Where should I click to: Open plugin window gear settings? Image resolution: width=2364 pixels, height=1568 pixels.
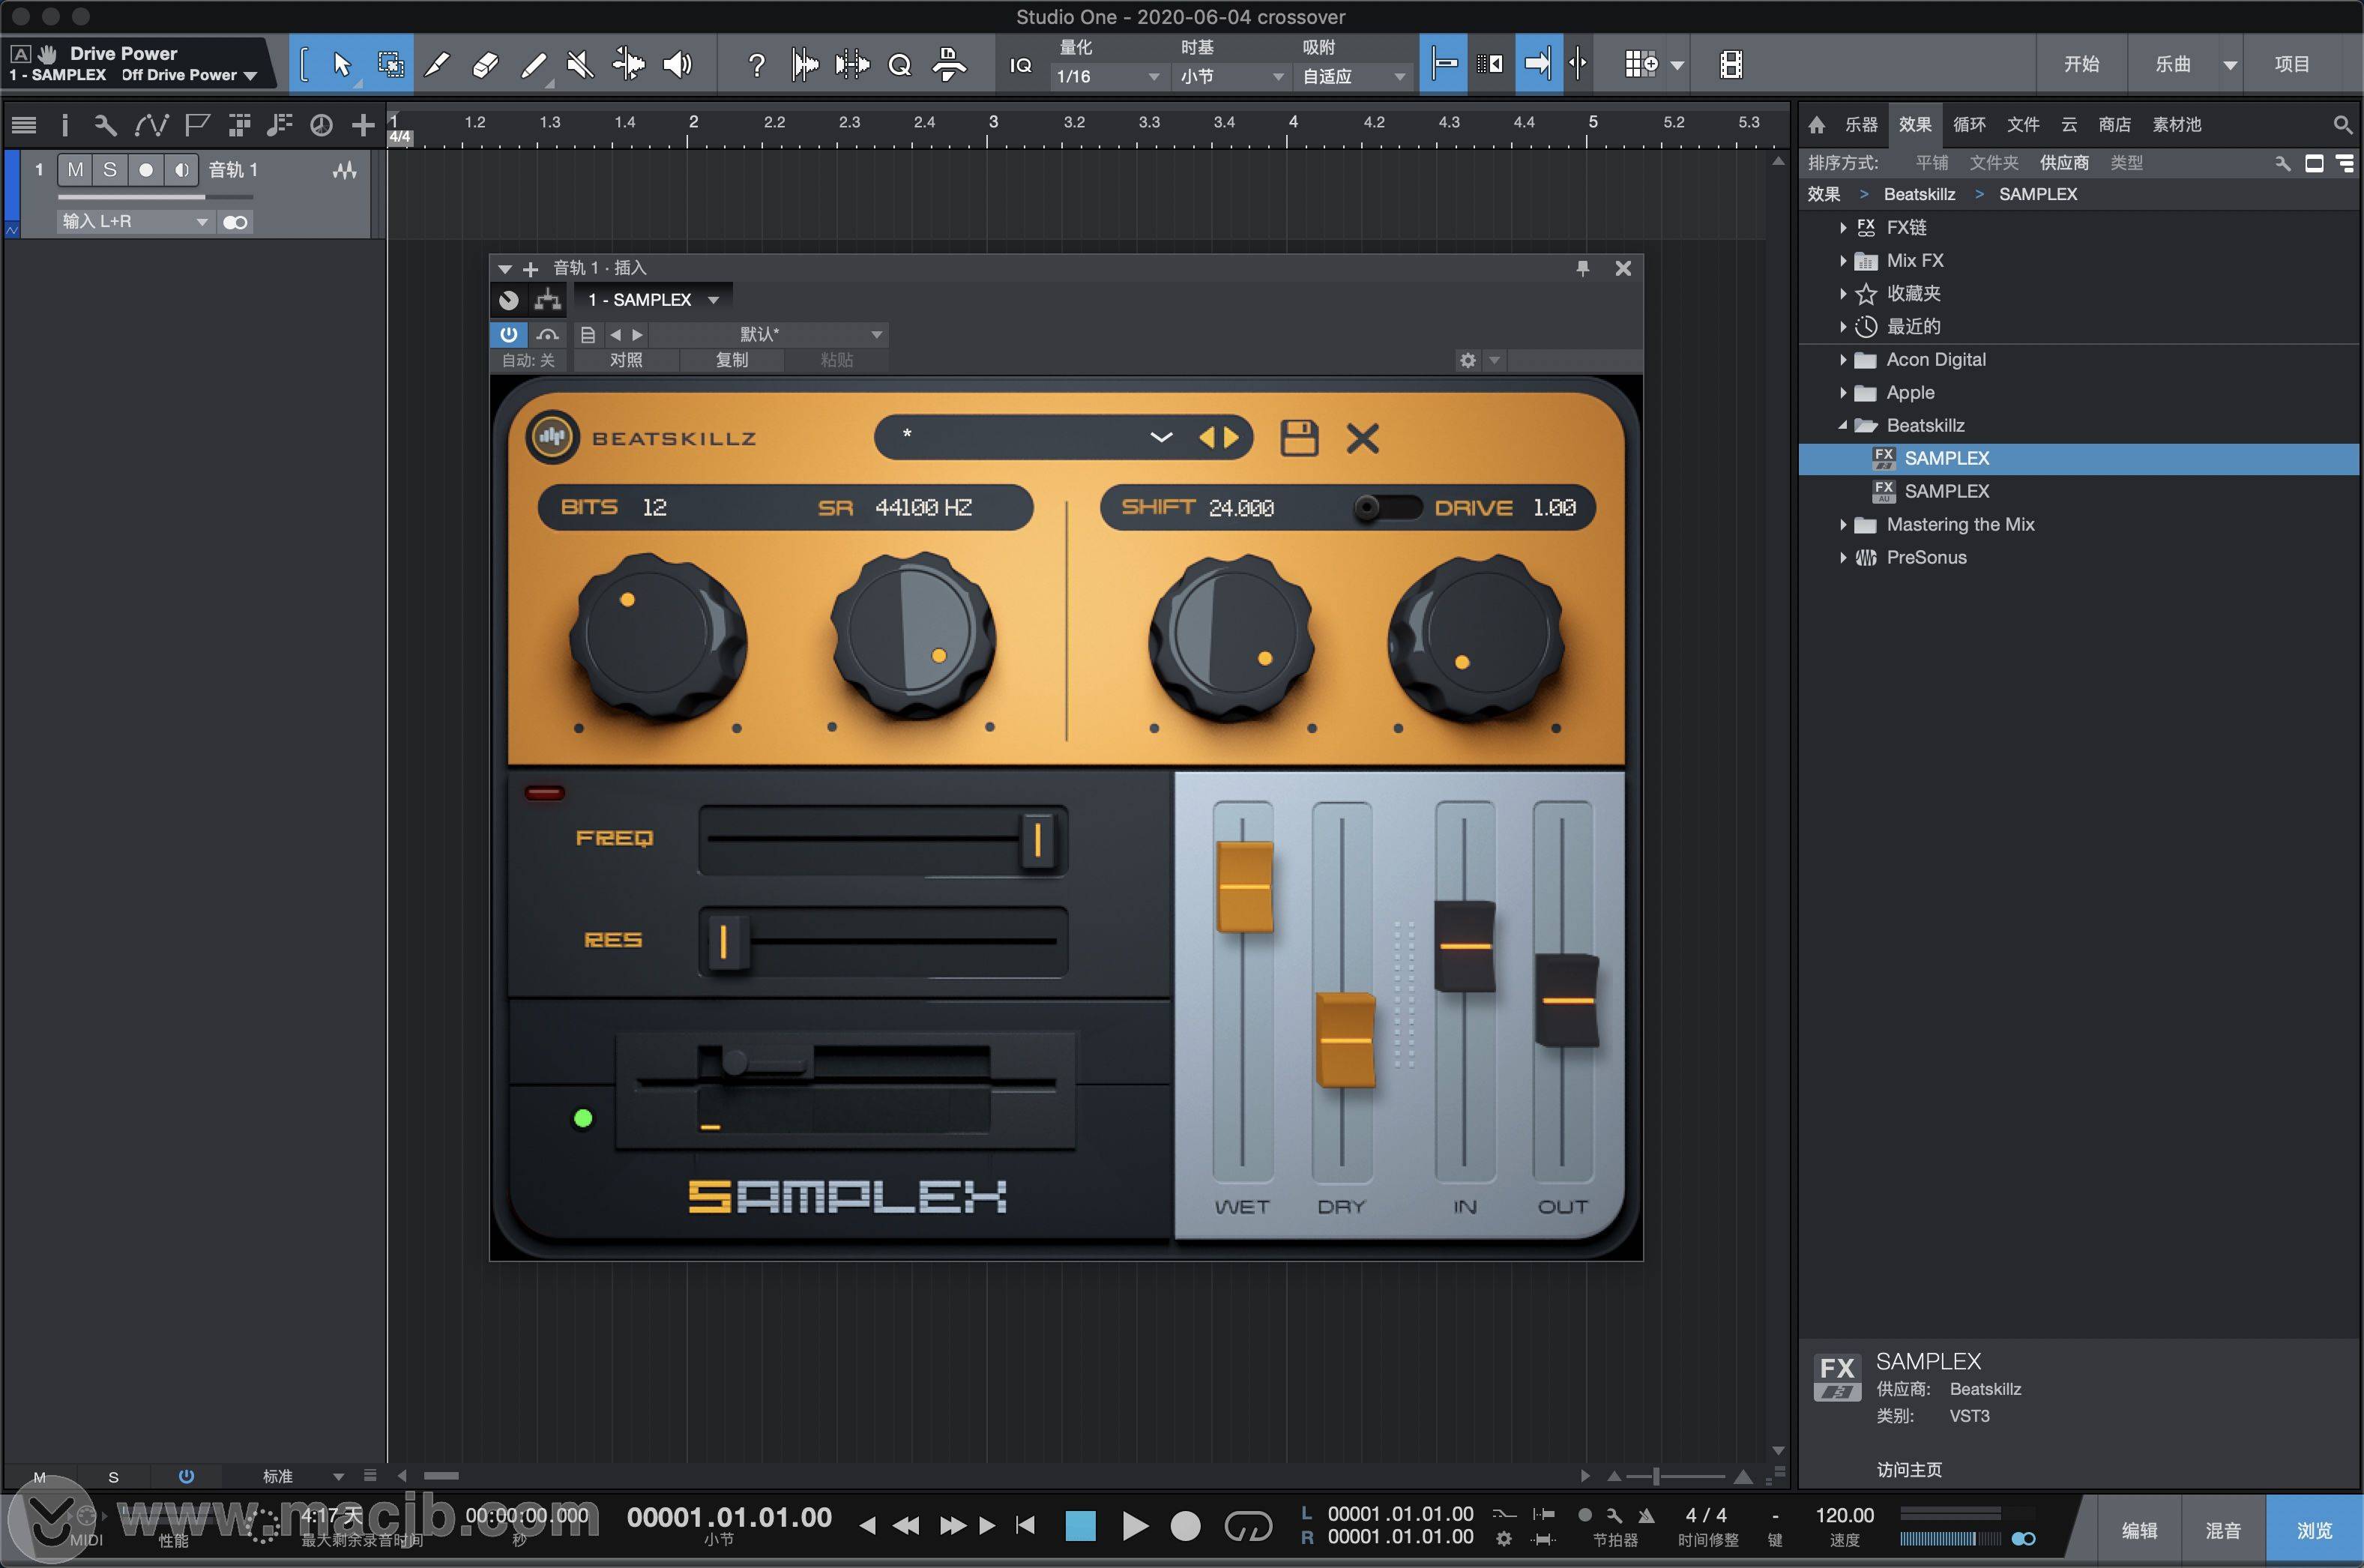click(1467, 360)
